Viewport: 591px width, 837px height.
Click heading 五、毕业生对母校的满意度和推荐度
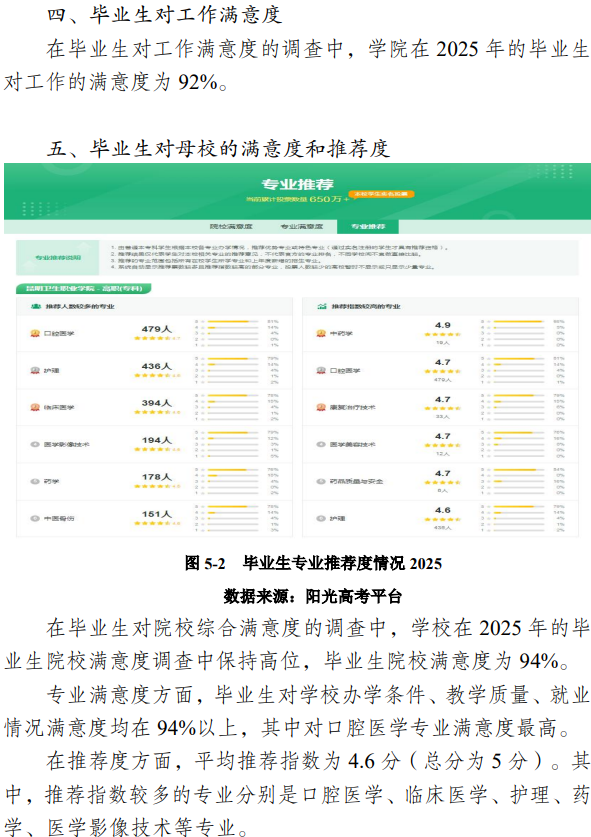point(218,148)
